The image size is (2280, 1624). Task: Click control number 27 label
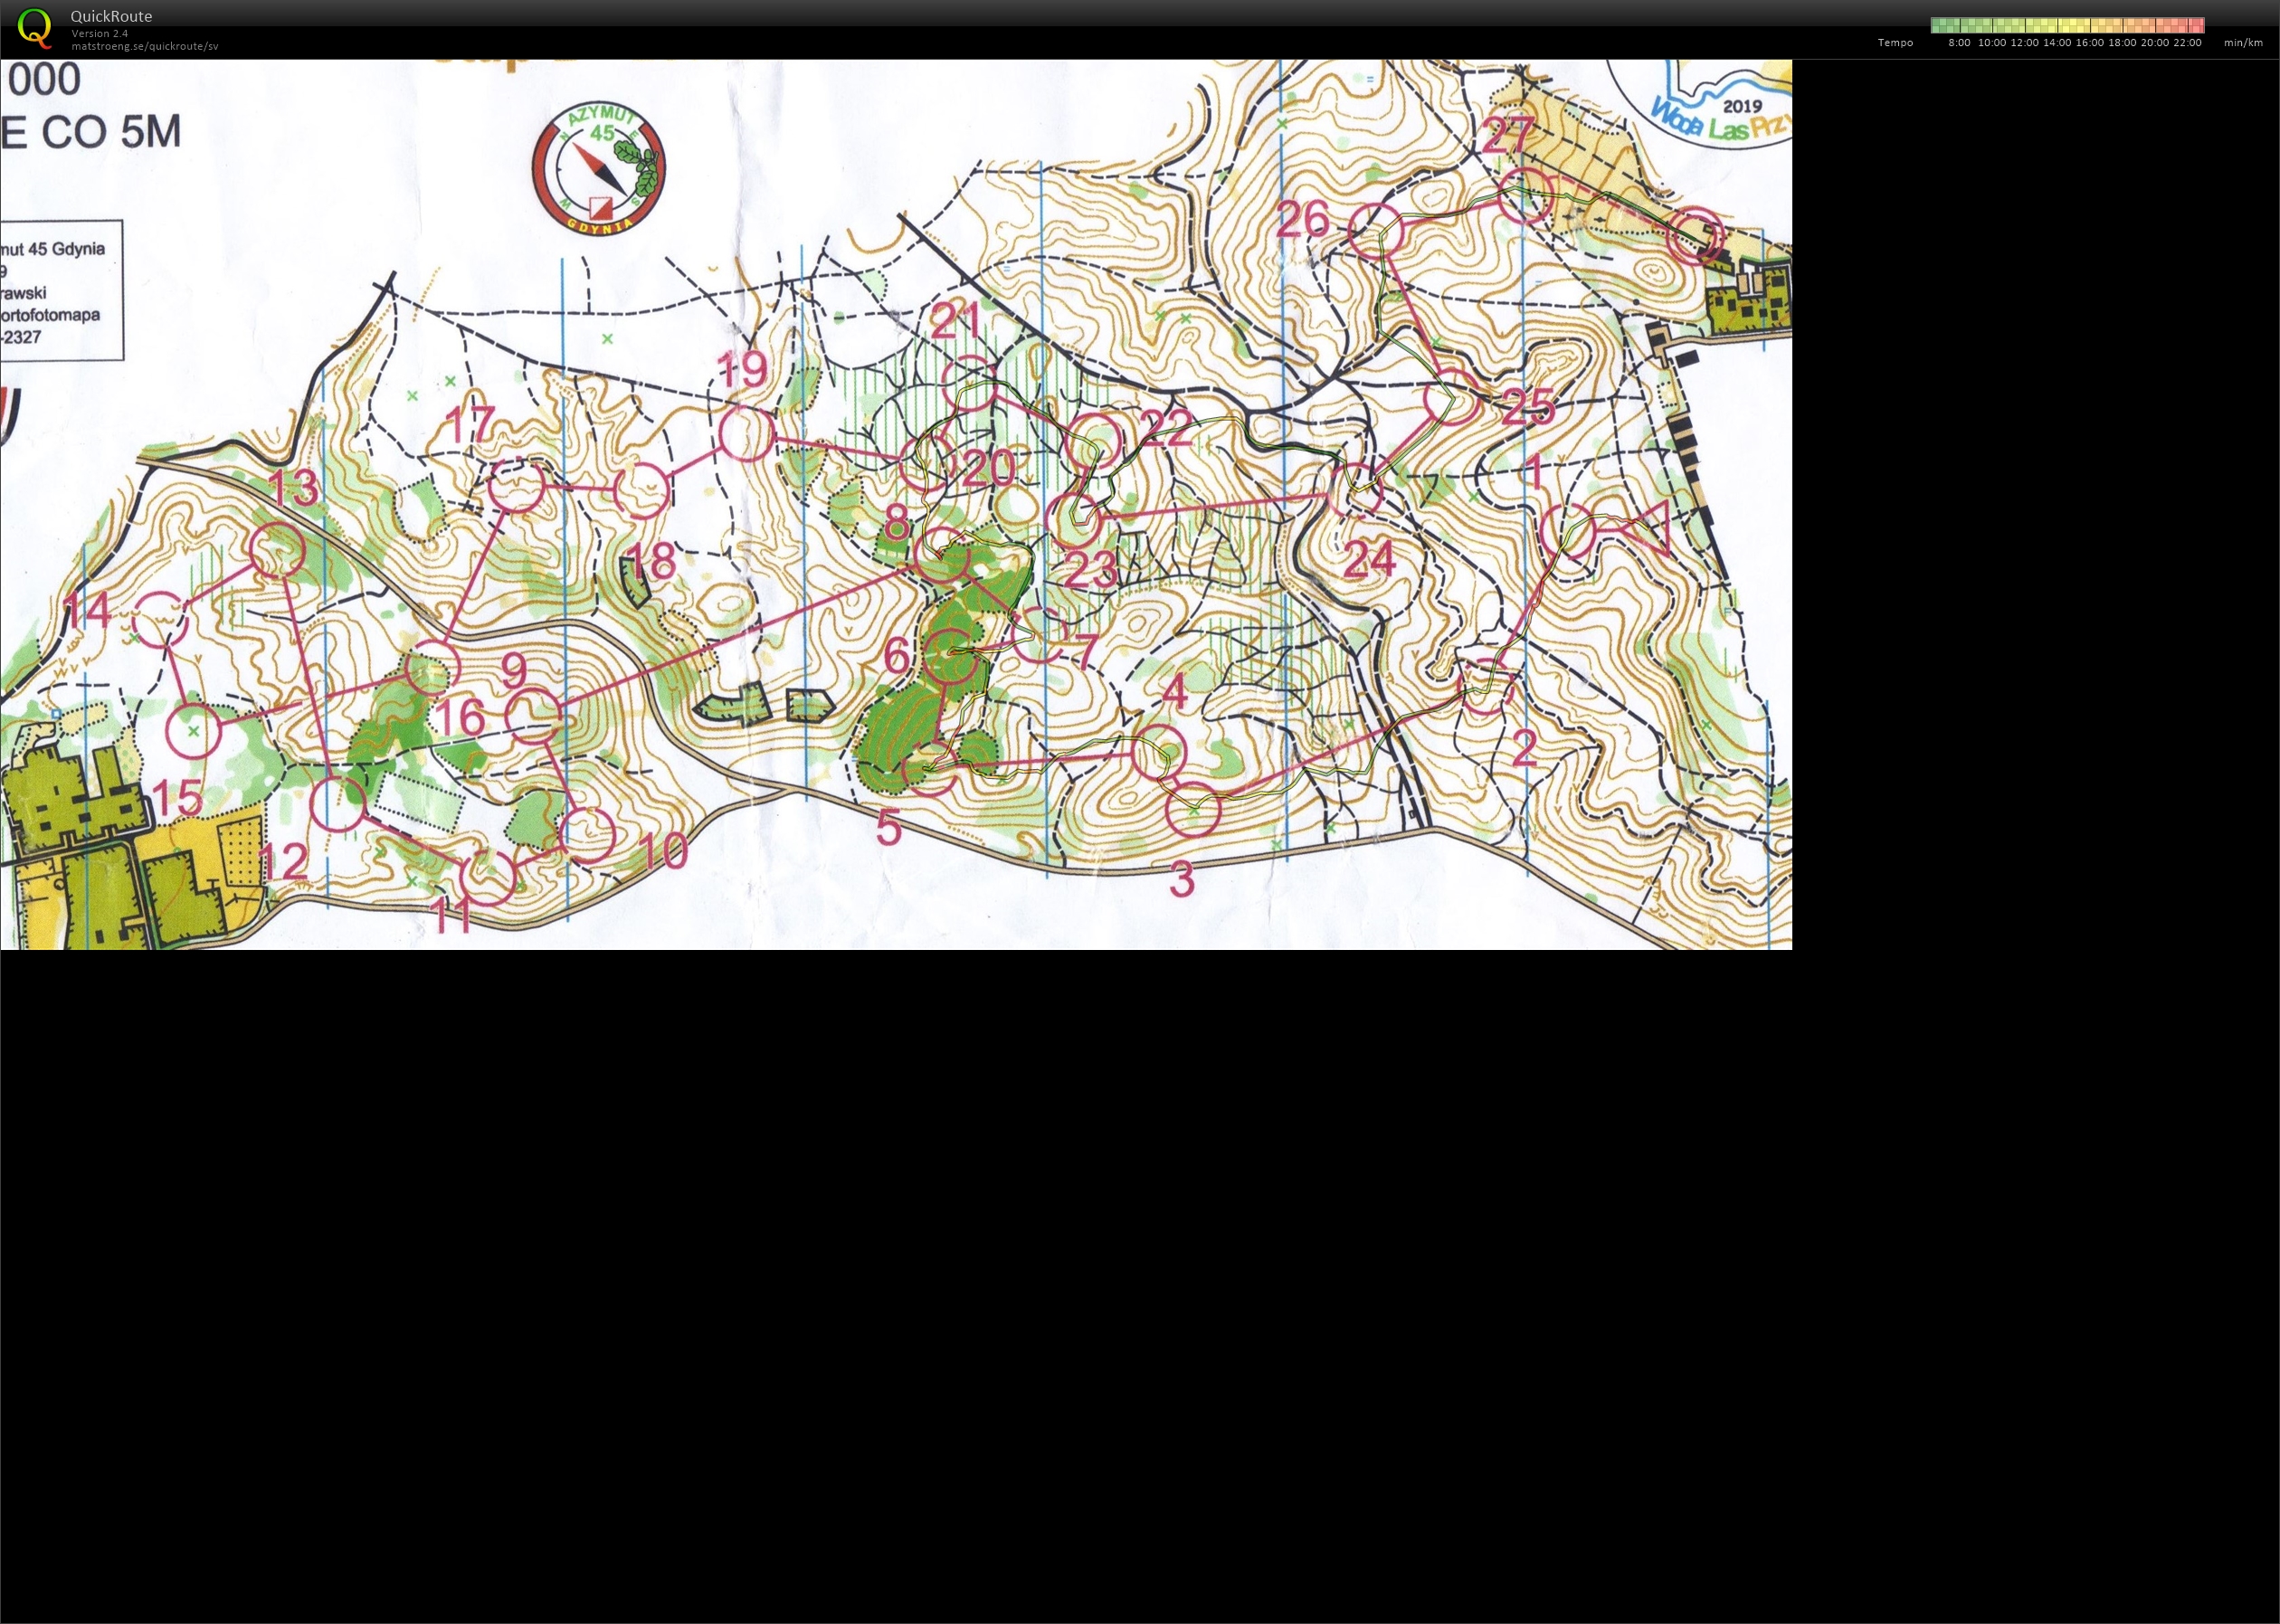pyautogui.click(x=1508, y=136)
